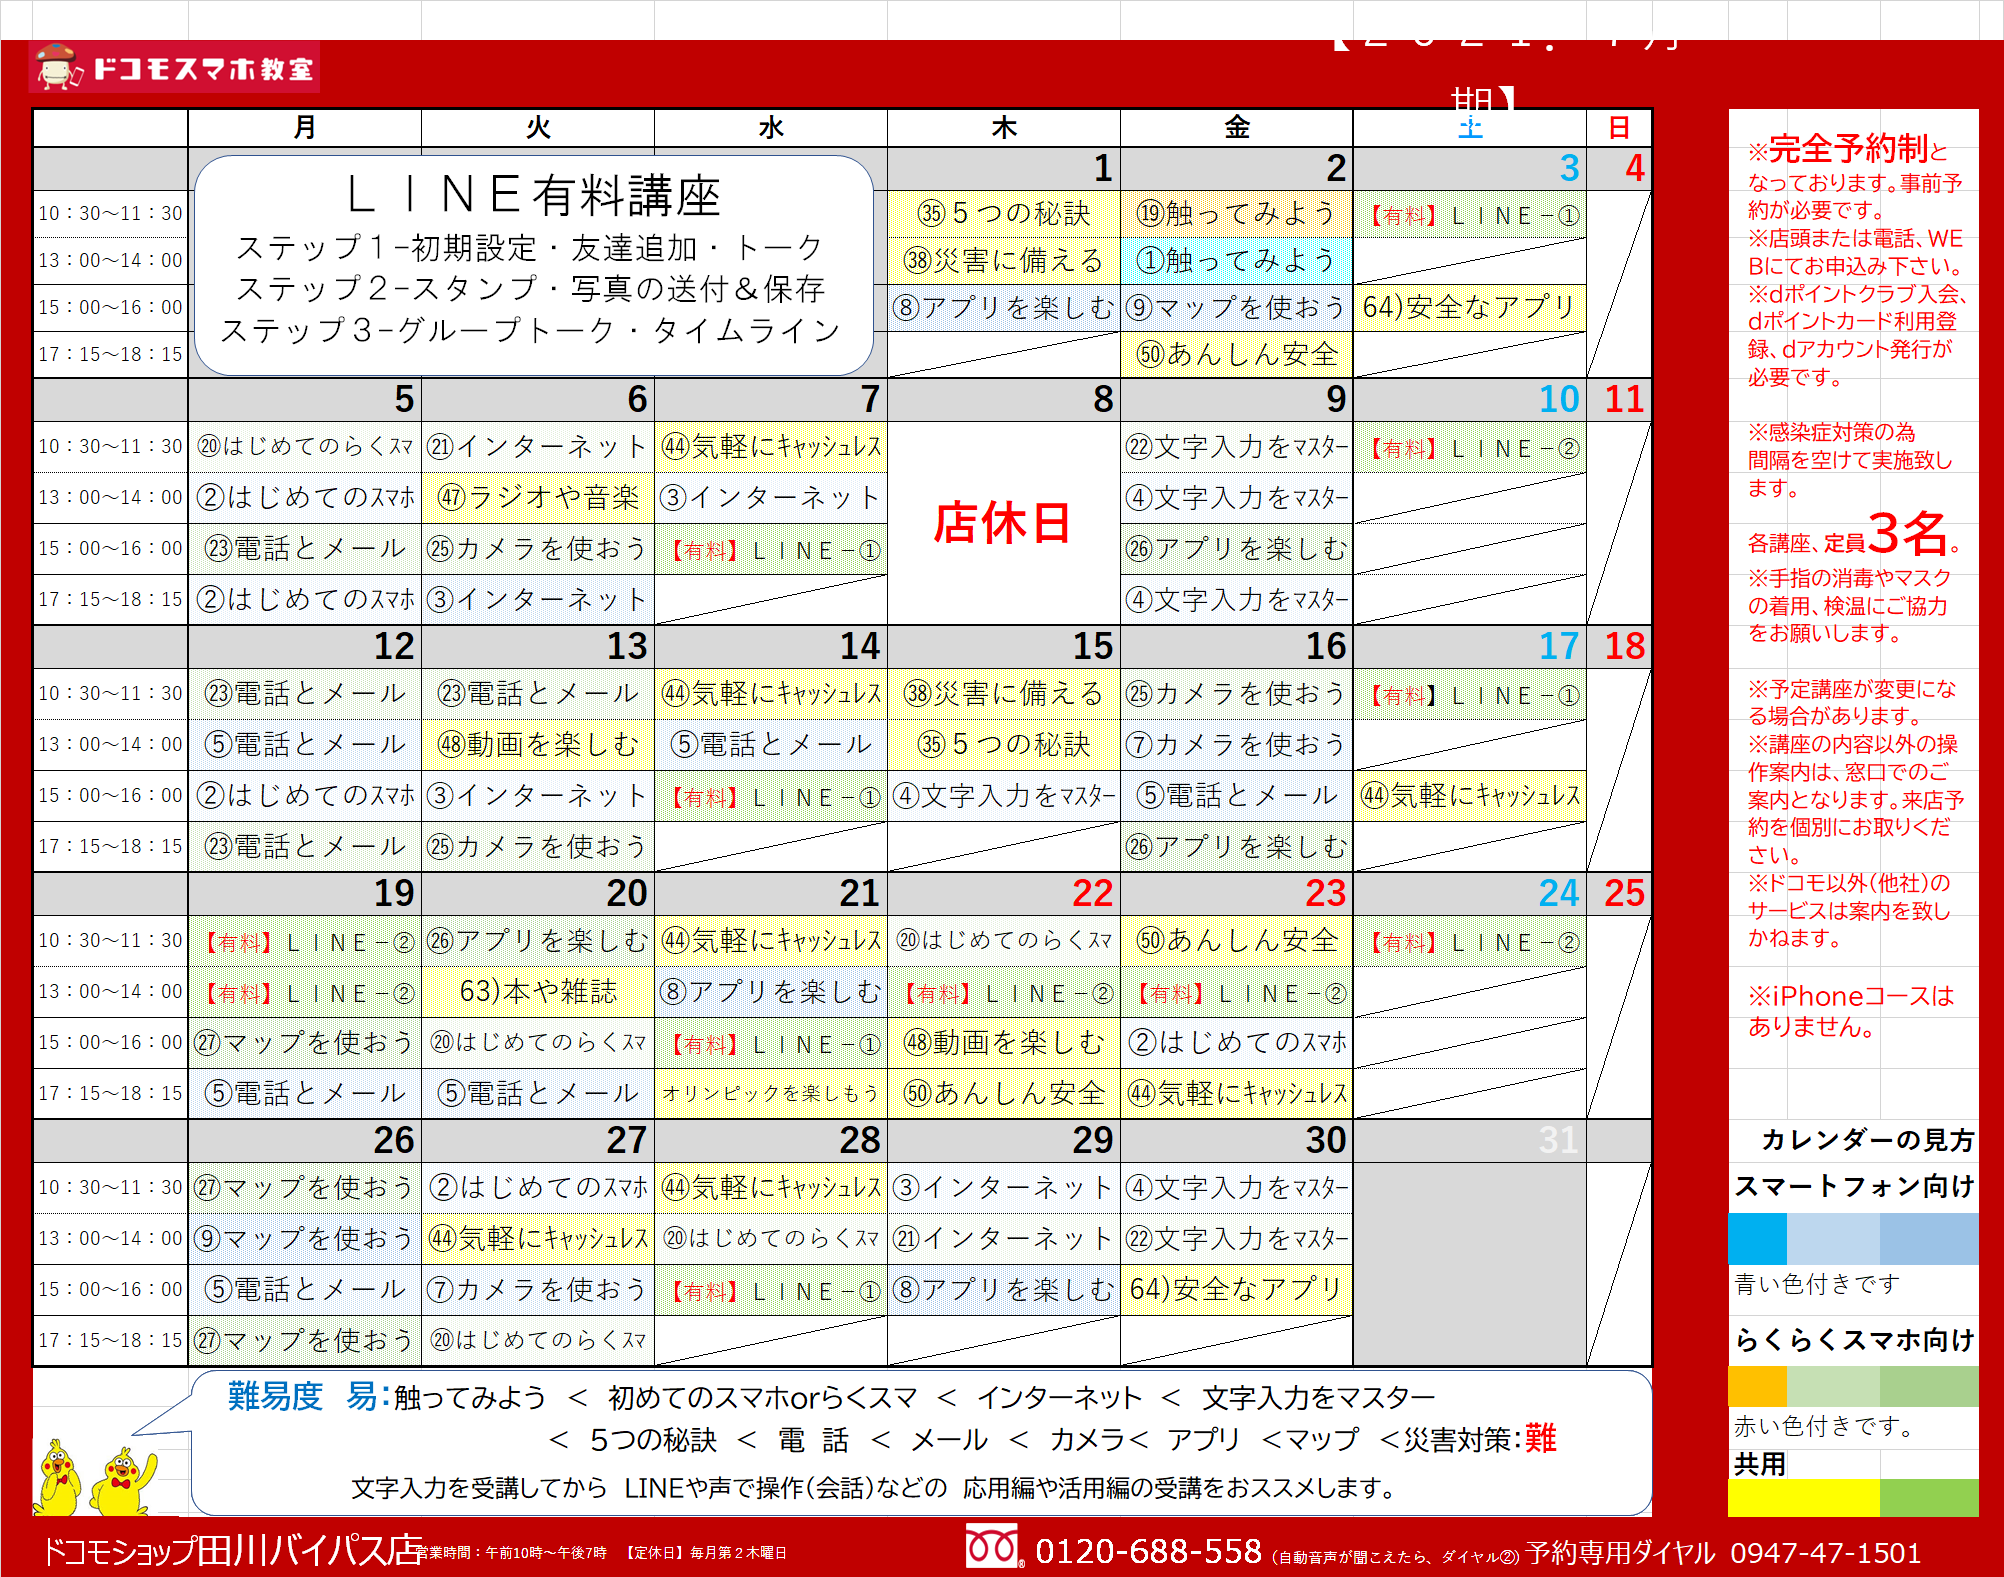This screenshot has width=2004, height=1577.
Task: Select the yellow shared-course legend swatch
Action: pyautogui.click(x=1803, y=1497)
